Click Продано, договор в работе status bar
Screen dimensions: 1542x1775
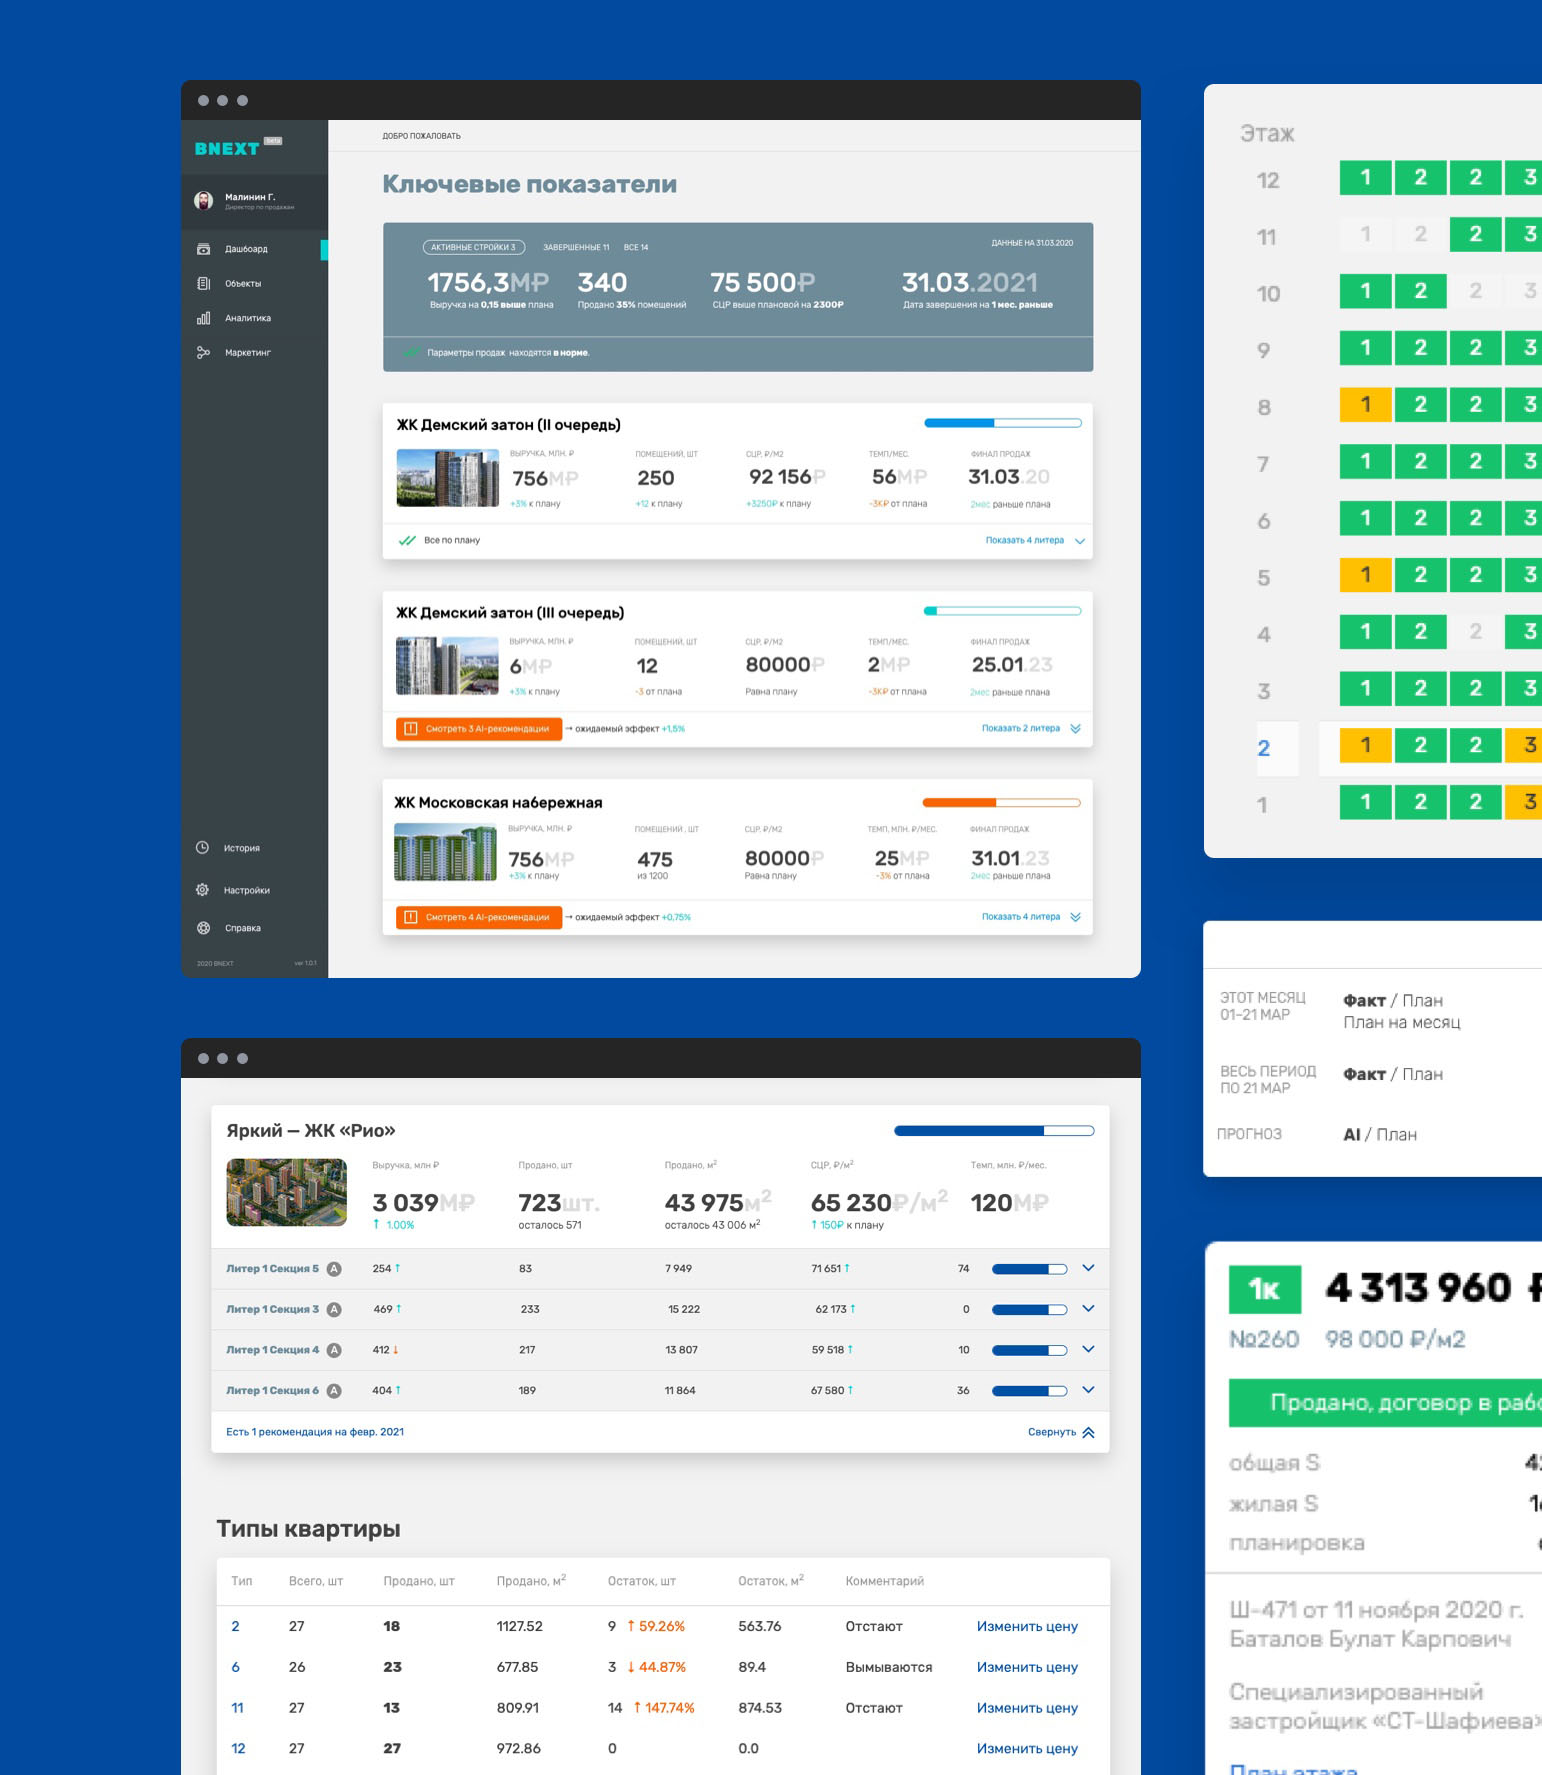point(1385,1403)
